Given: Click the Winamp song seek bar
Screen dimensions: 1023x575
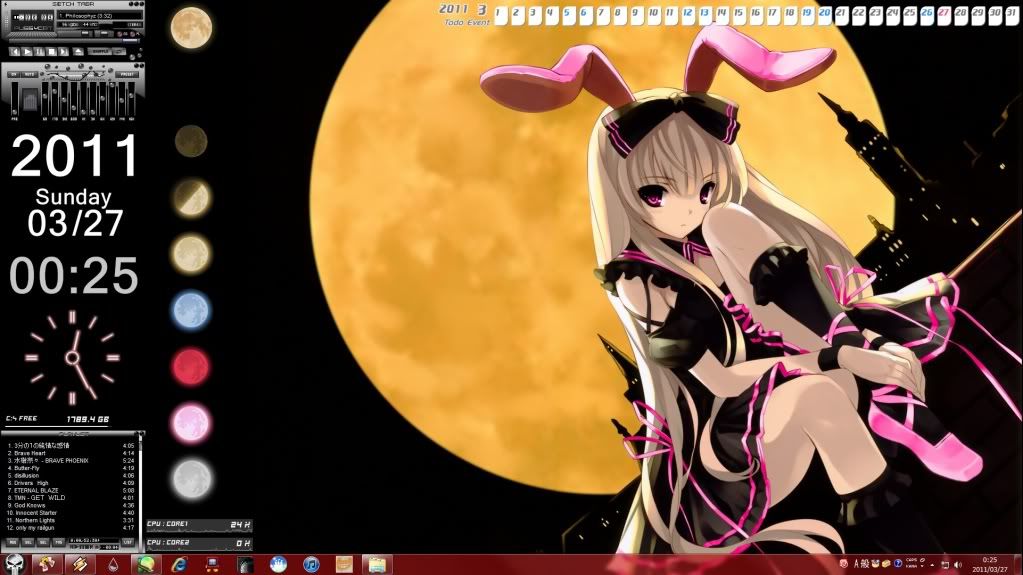Looking at the screenshot, I should click(74, 40).
